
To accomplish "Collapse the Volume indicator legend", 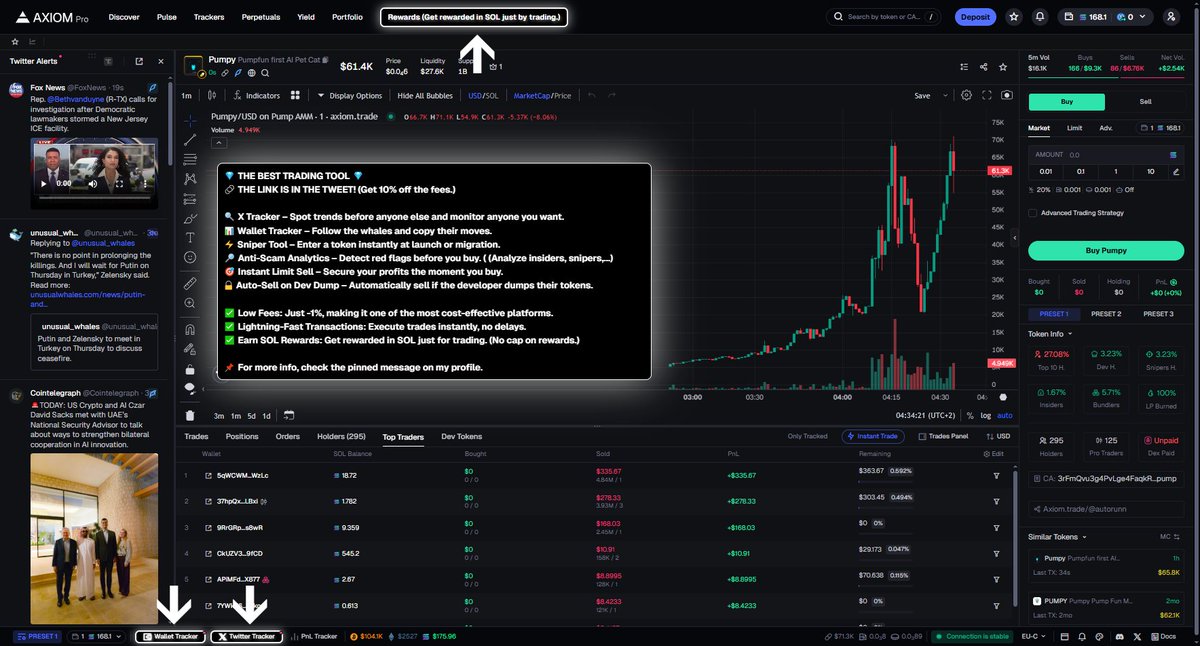I will point(217,143).
